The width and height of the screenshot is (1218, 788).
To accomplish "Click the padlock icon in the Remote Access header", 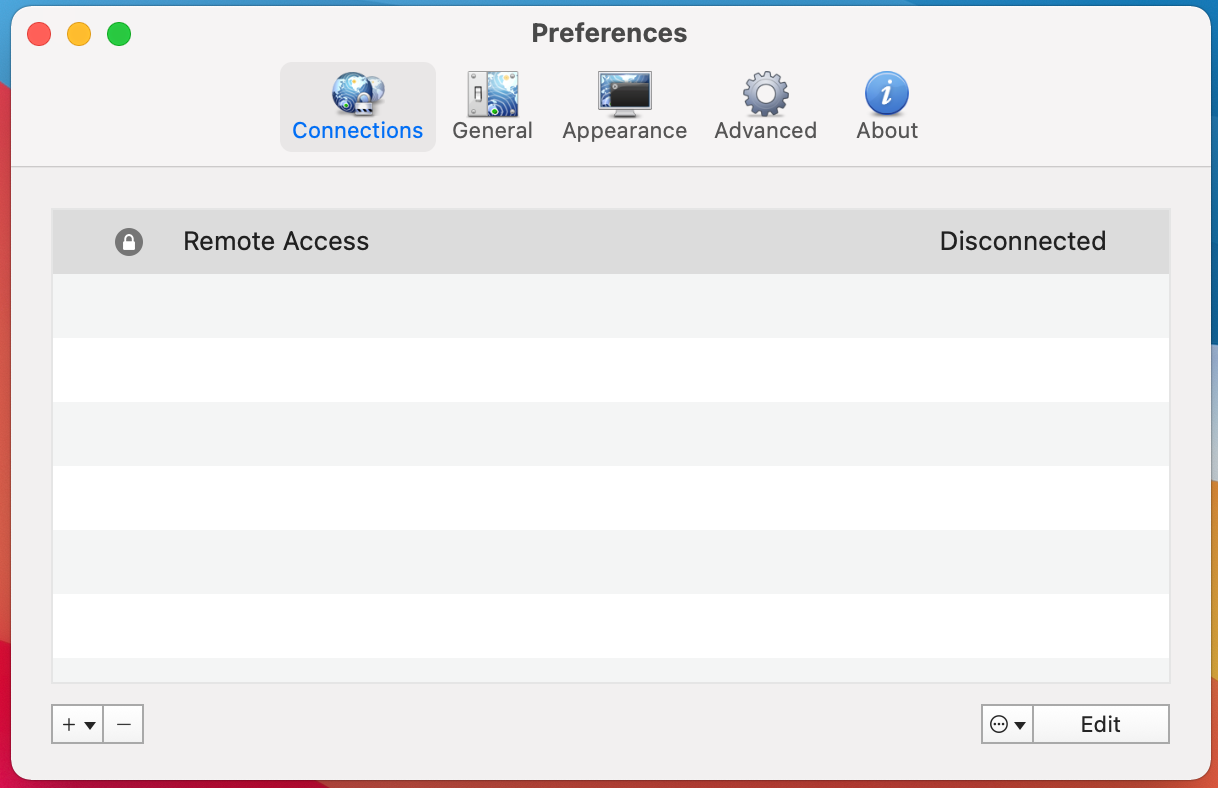I will [x=129, y=241].
